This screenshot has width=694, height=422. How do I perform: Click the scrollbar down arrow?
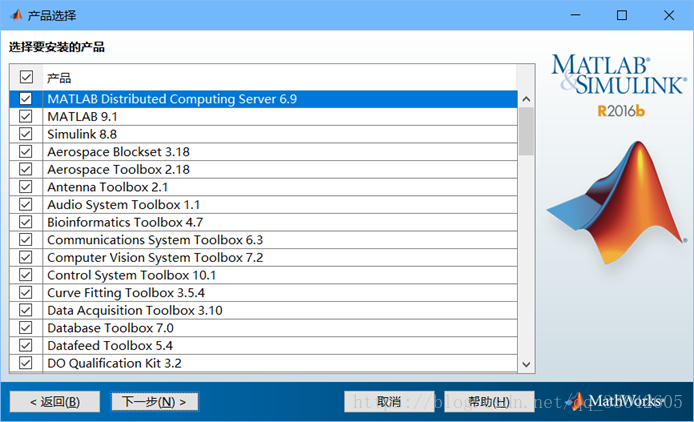tap(526, 364)
